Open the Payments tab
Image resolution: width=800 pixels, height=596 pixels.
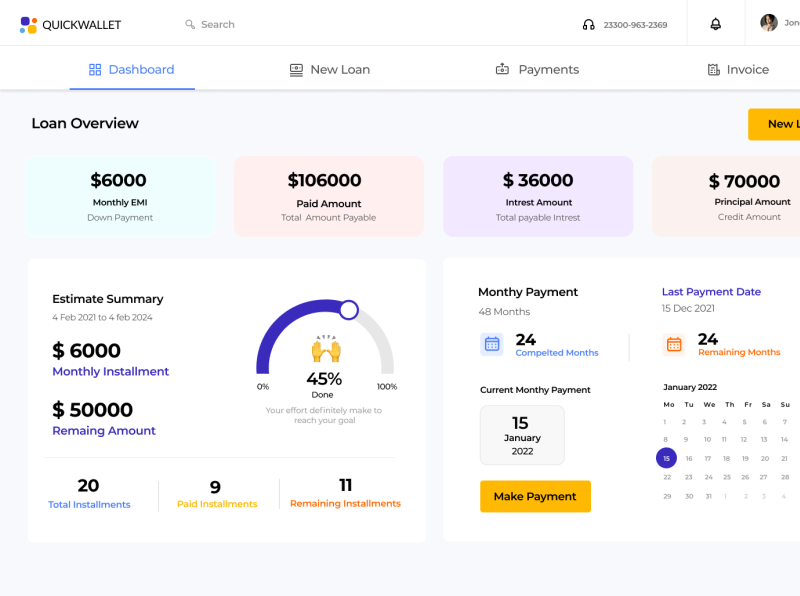(537, 70)
